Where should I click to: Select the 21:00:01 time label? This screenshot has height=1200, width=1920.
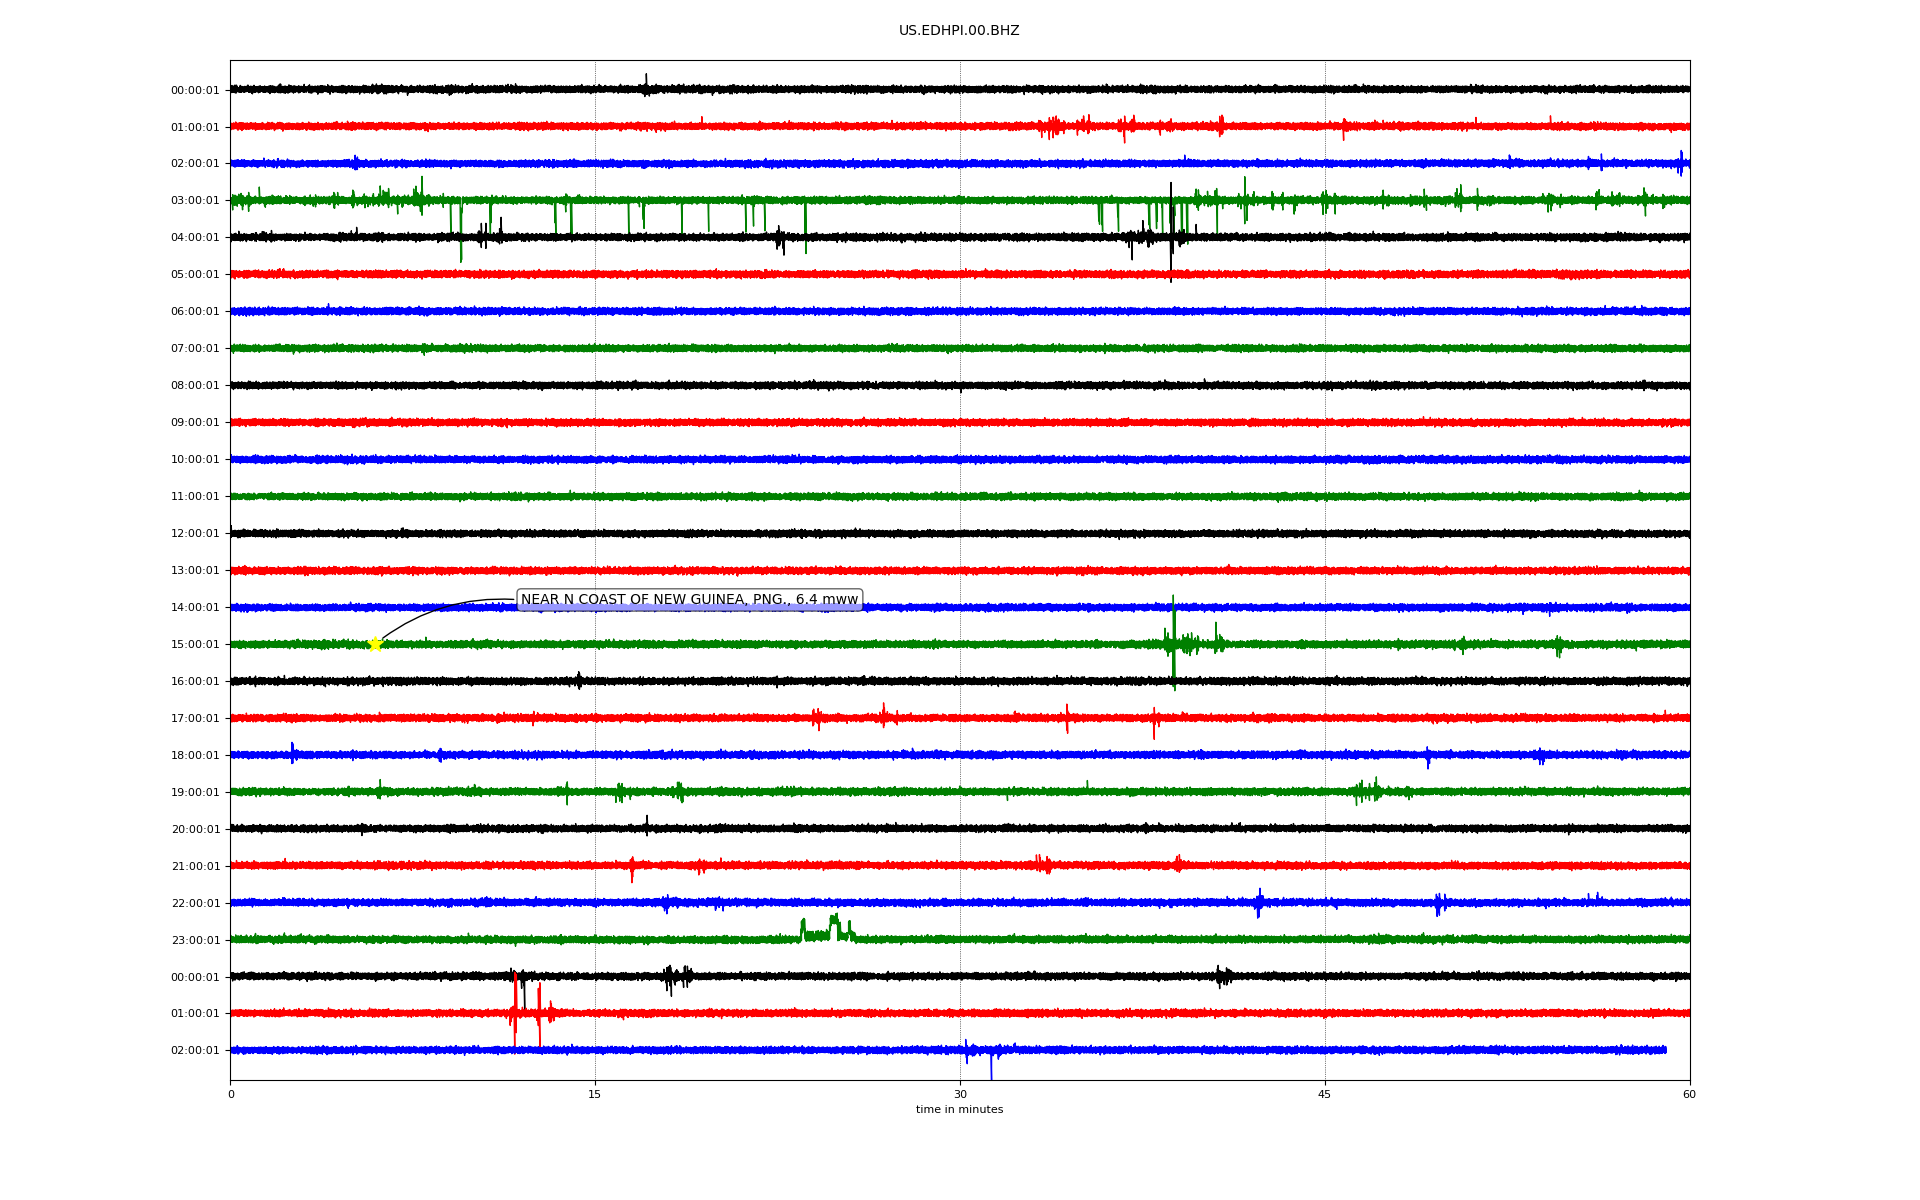(195, 867)
